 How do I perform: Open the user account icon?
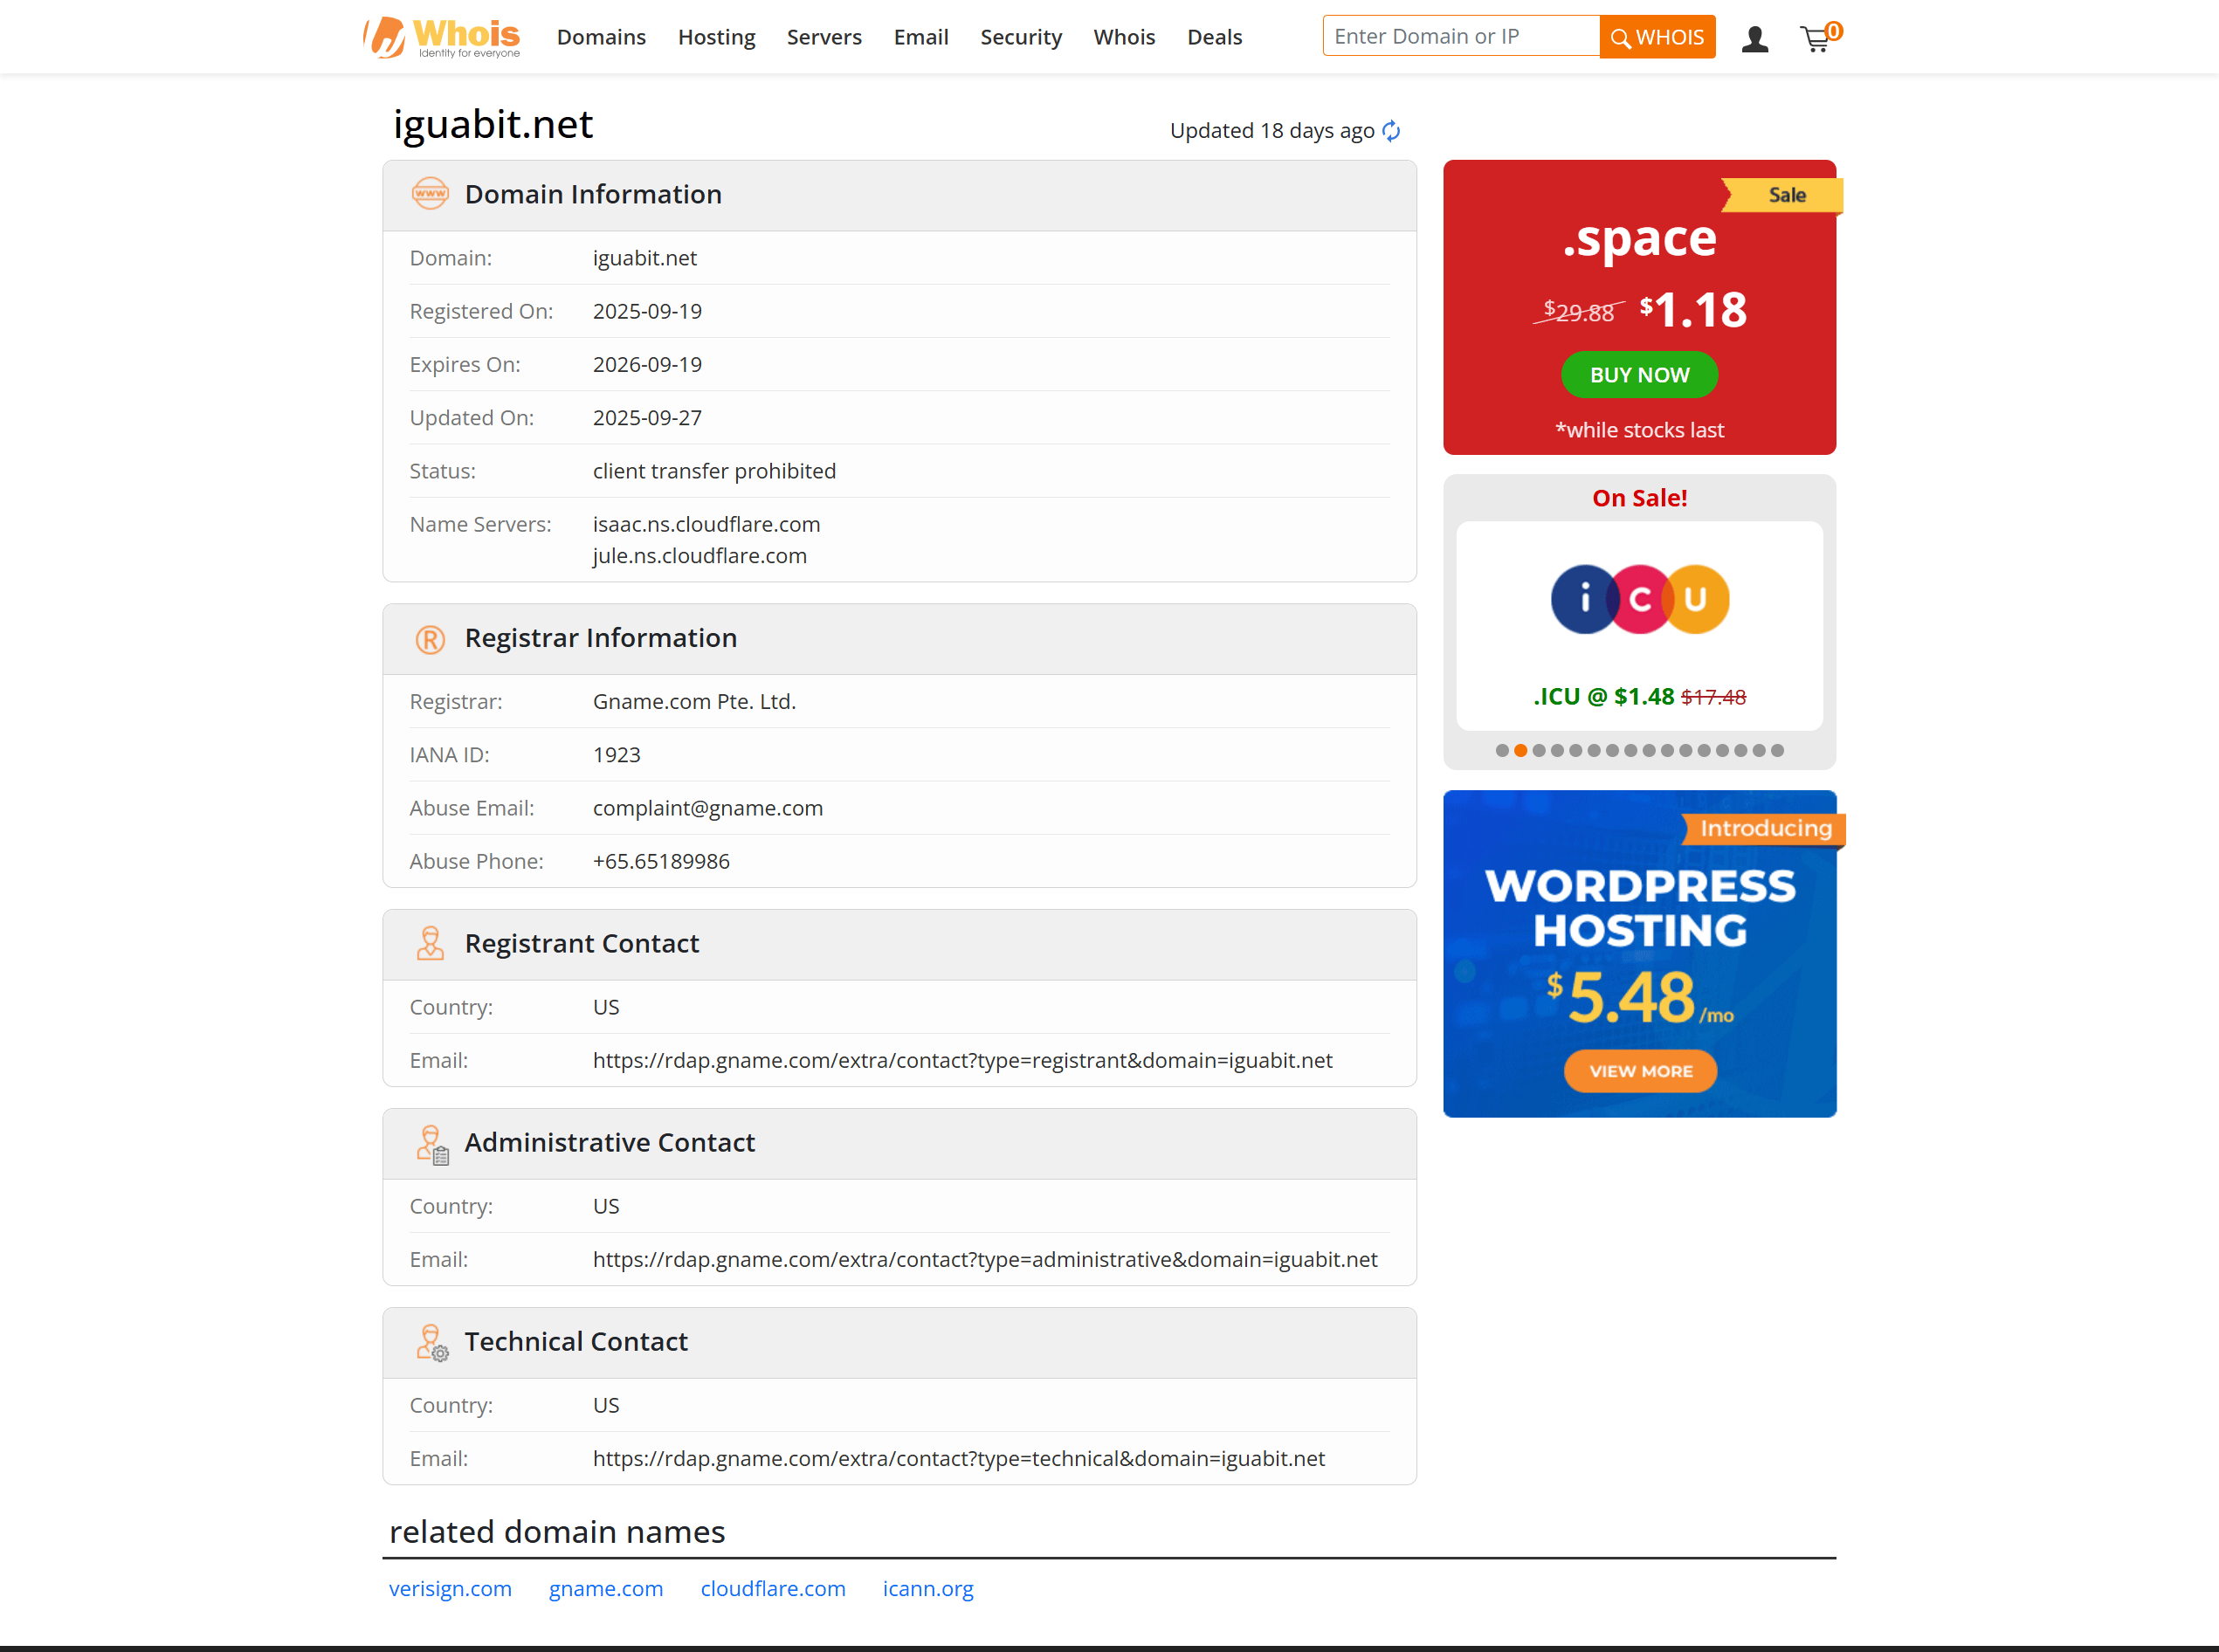click(1754, 39)
